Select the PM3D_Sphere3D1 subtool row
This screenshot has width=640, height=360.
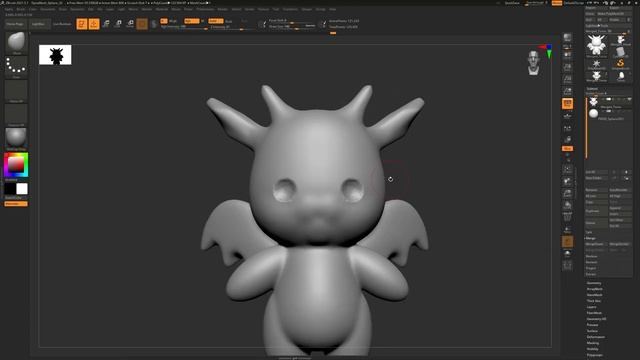[609, 114]
